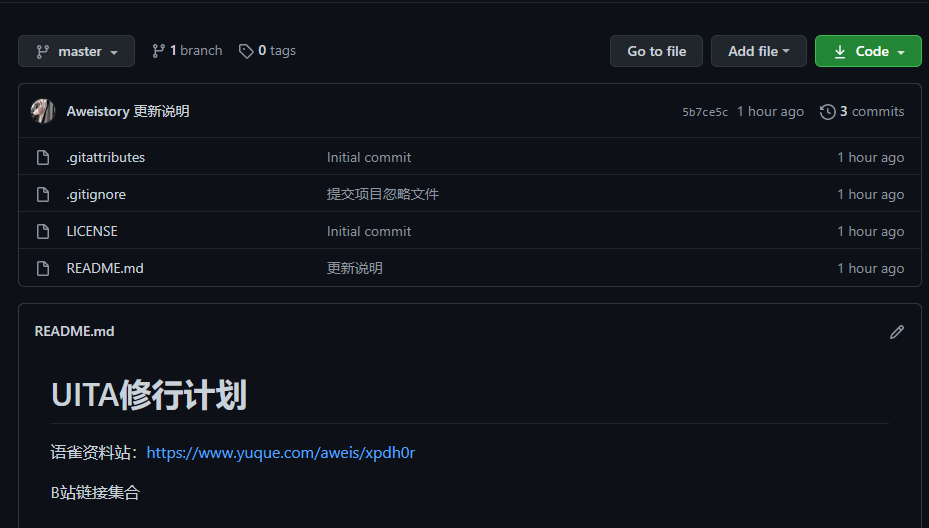This screenshot has height=528, width=929.
Task: Edit README with the pencil icon
Action: pos(897,332)
